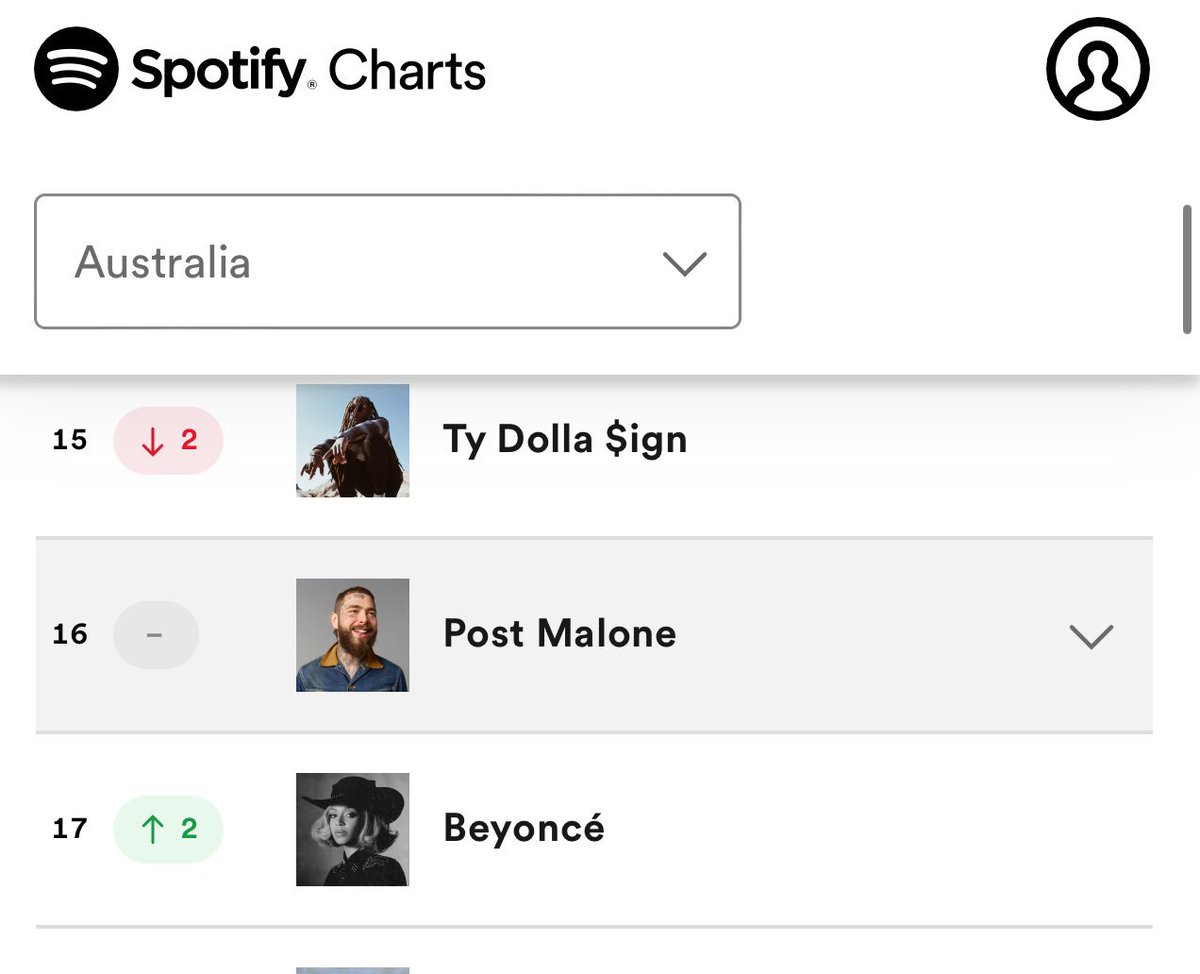Click the Ty Dolla $ign artist name
Screen dimensions: 1200x974
coord(565,440)
